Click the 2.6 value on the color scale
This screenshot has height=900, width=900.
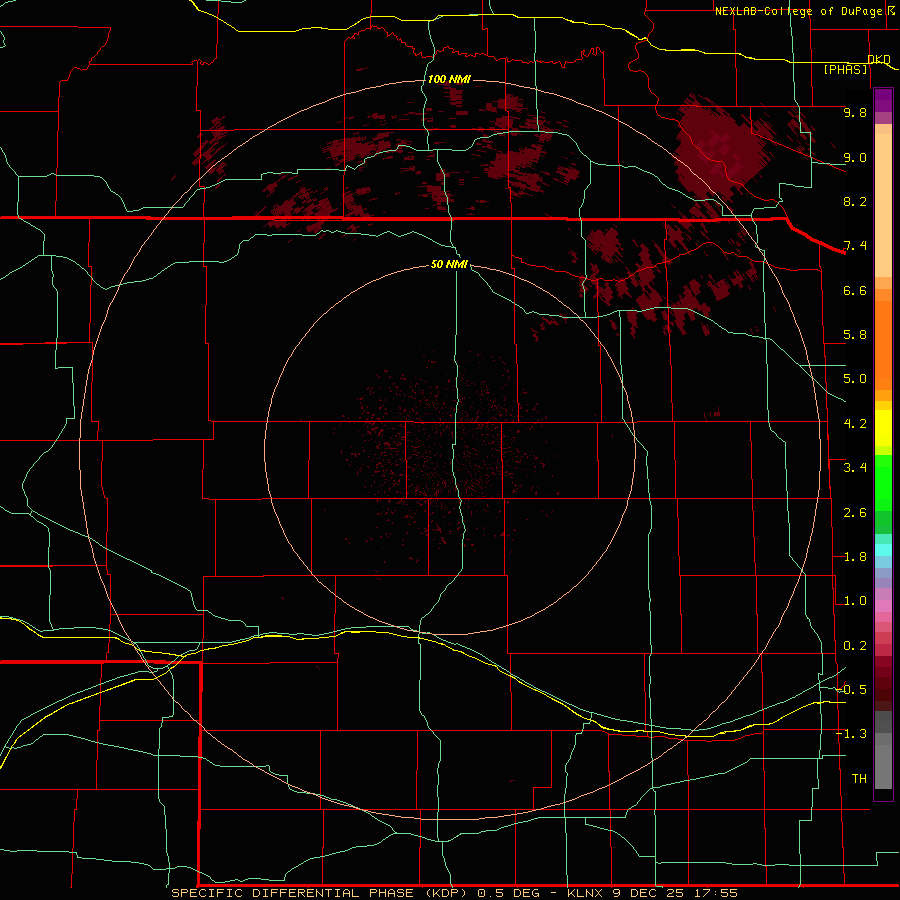click(x=855, y=513)
